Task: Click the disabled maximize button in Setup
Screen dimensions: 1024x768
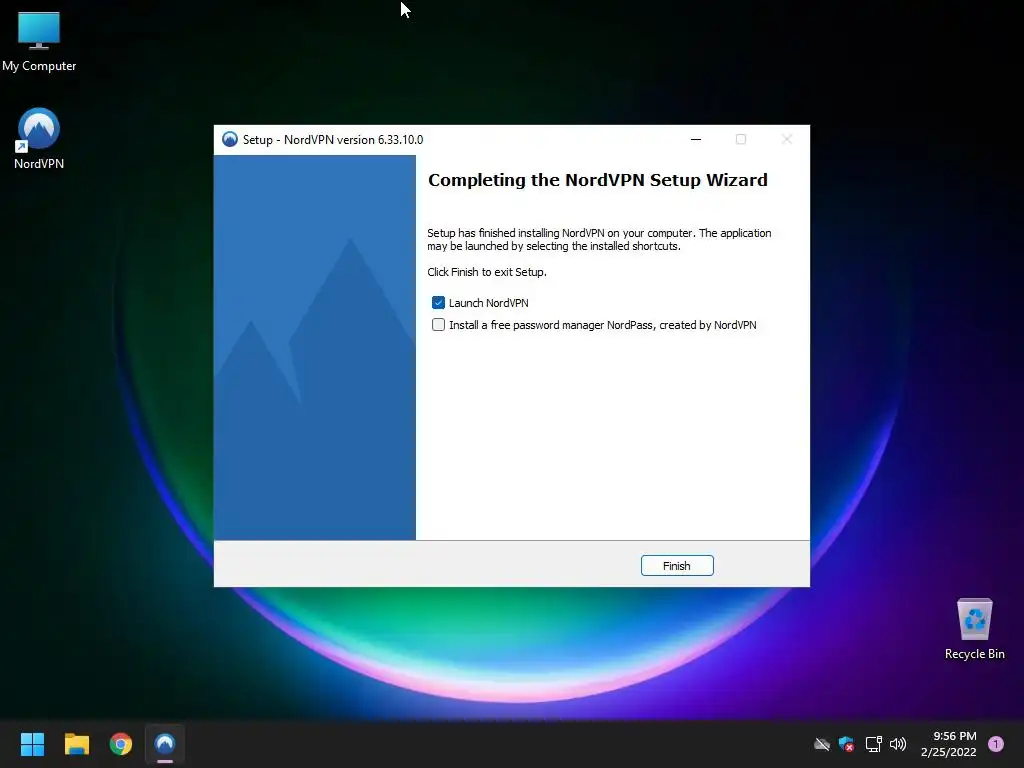Action: (741, 139)
